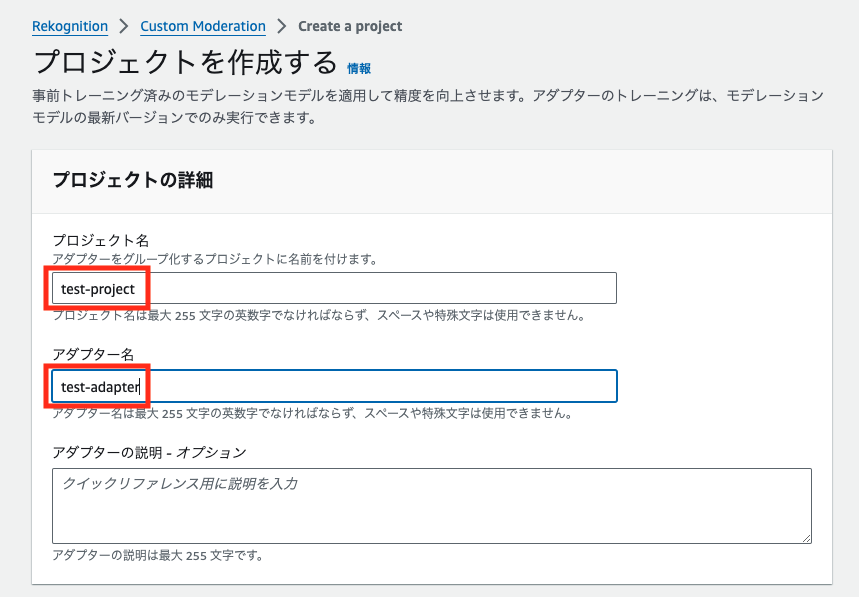Image resolution: width=859 pixels, height=597 pixels.
Task: Click the chevron after Rekognition breadcrumb
Action: (124, 26)
